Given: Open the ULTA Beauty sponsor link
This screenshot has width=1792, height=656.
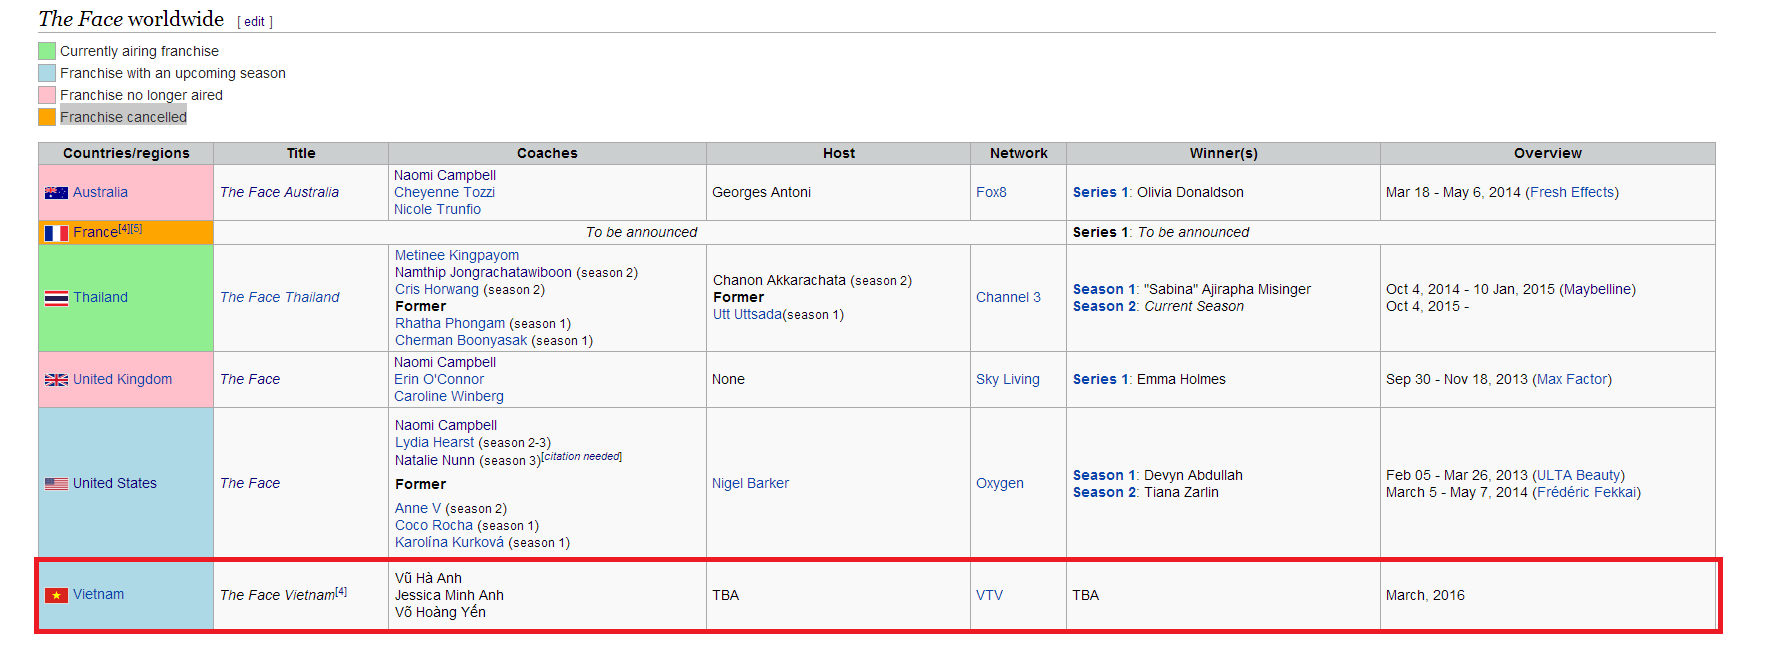Looking at the screenshot, I should coord(1578,475).
